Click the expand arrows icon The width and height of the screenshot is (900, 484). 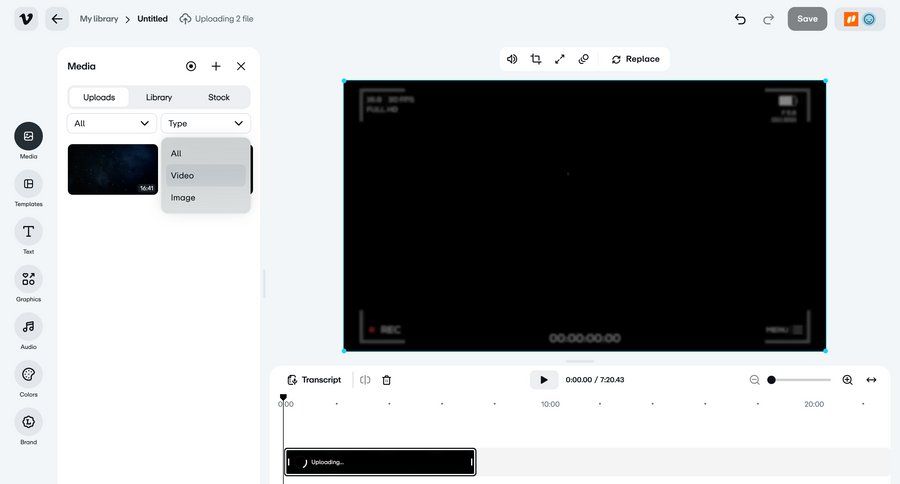(560, 59)
